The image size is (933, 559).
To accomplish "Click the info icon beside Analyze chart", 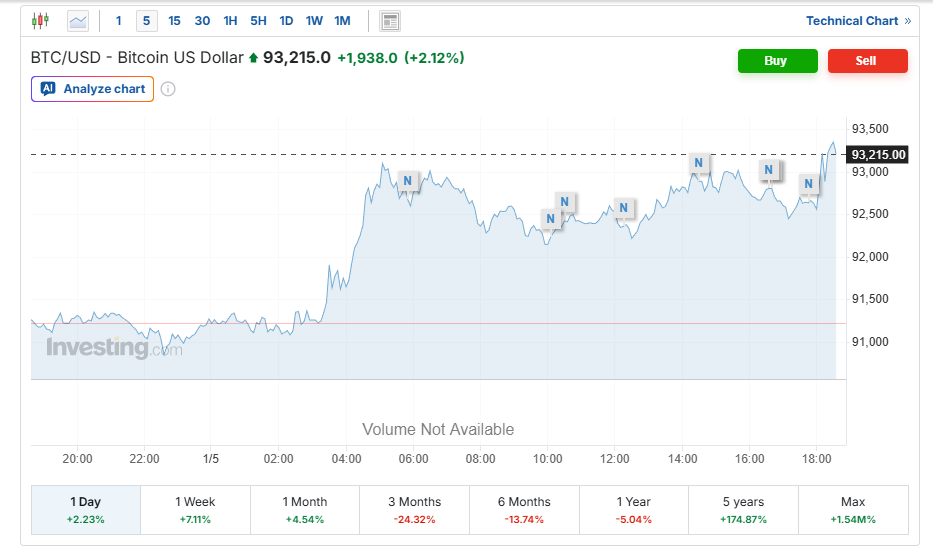I will 168,89.
